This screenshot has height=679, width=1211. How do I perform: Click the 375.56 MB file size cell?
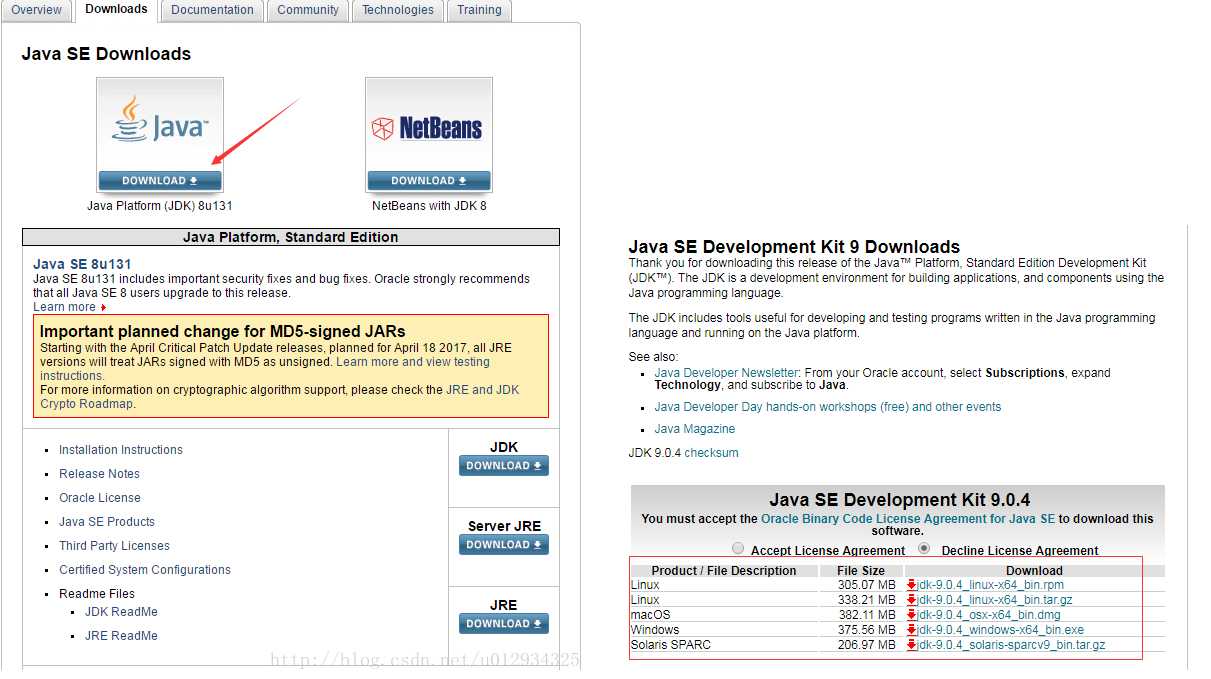coord(866,630)
